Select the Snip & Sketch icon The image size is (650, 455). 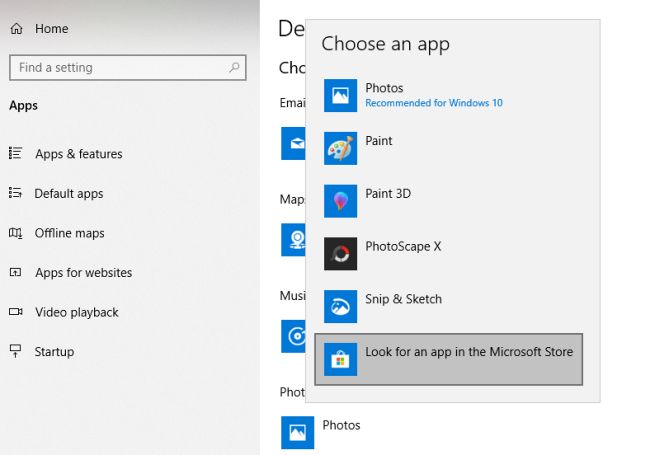point(340,306)
